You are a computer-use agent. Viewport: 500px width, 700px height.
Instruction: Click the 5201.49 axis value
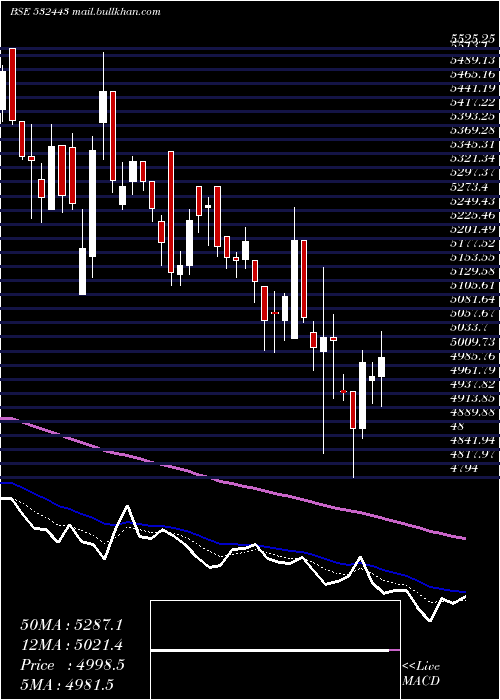[x=472, y=229]
